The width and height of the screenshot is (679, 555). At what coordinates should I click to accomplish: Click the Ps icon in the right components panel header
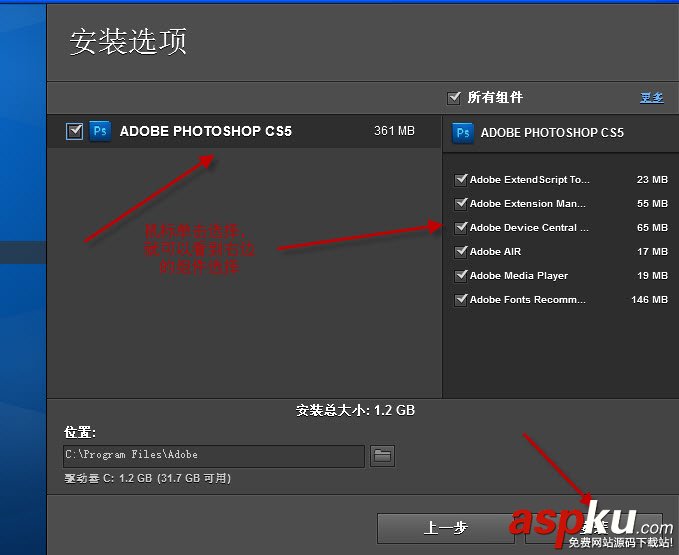coord(462,133)
